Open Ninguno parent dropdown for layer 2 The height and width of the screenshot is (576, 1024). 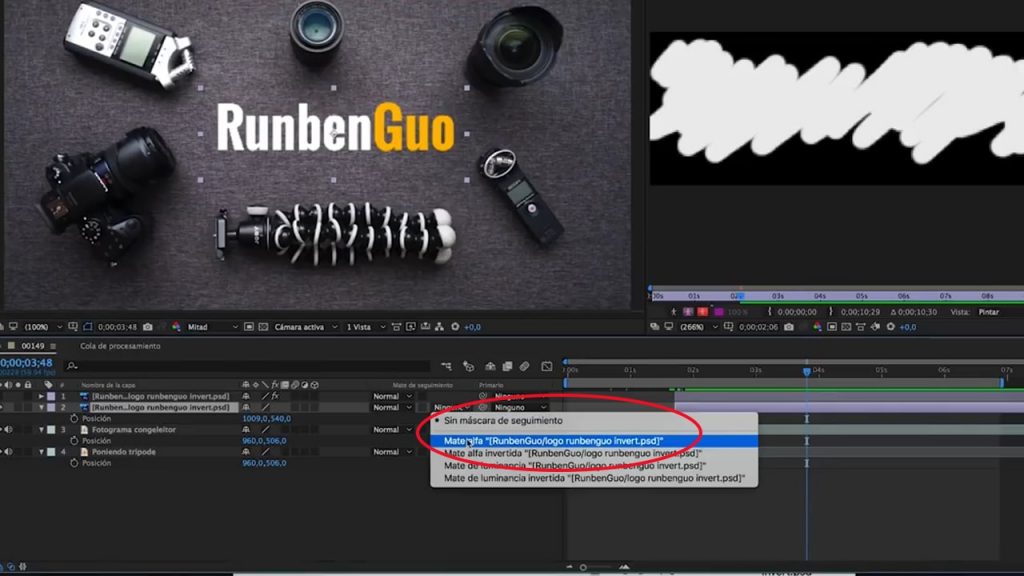520,408
